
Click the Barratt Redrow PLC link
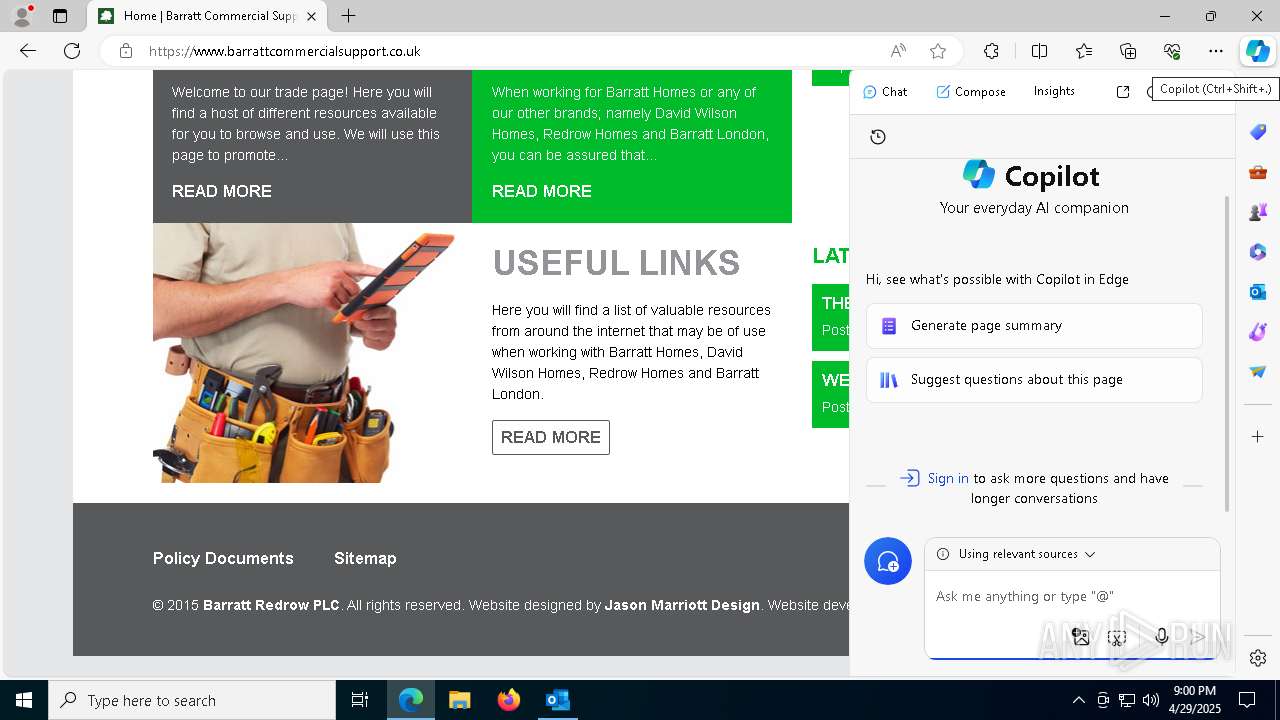pos(271,605)
